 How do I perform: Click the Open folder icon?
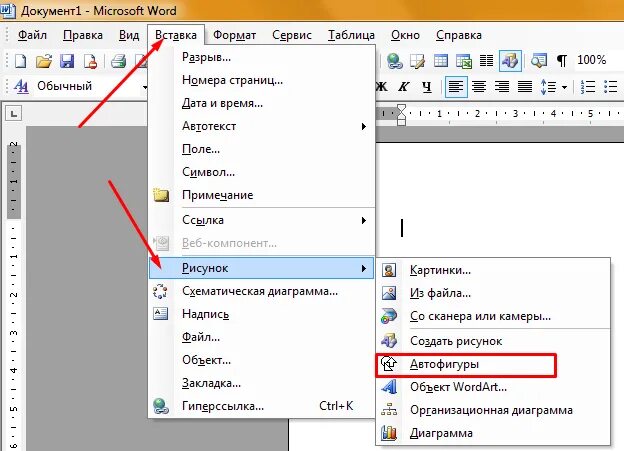click(44, 61)
